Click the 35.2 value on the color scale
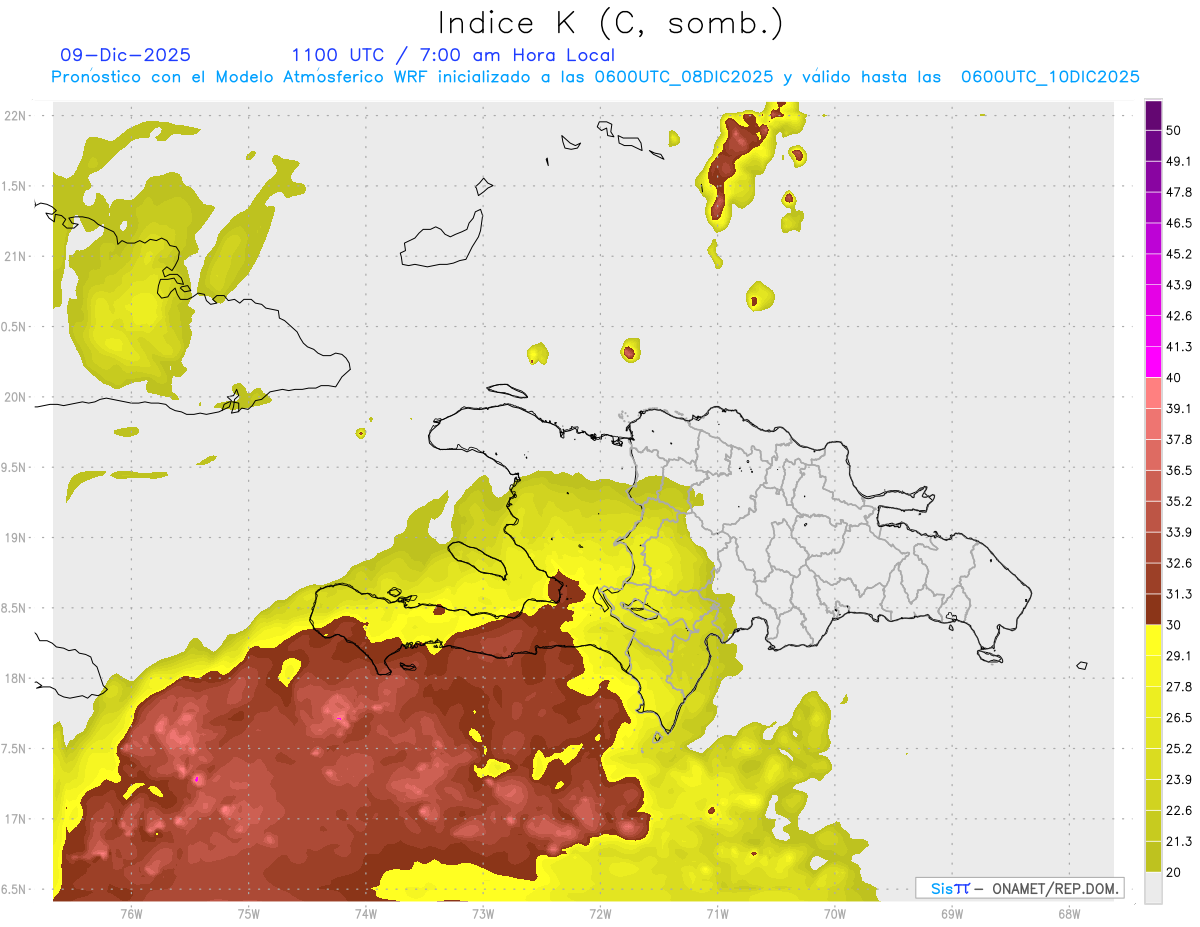1200x927 pixels. (x=1178, y=502)
